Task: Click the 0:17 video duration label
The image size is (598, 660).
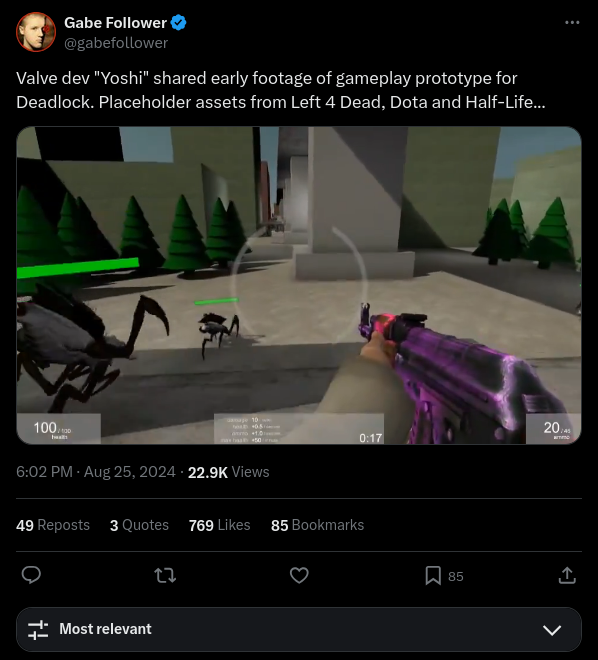Action: pyautogui.click(x=370, y=438)
